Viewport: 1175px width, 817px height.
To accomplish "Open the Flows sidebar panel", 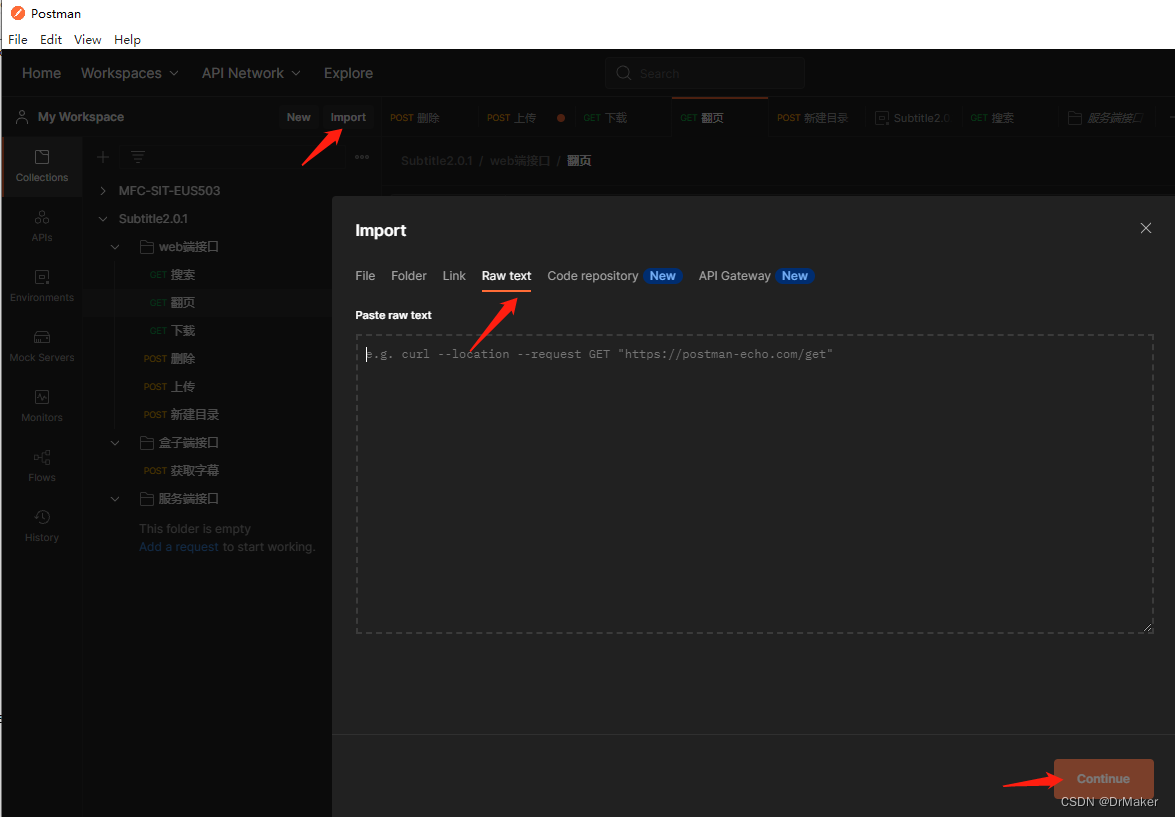I will click(x=42, y=466).
